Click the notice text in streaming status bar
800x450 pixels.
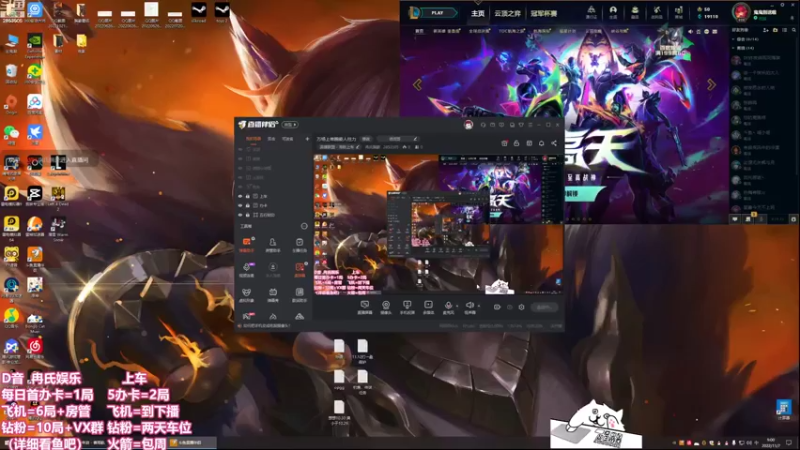pyautogui.click(x=266, y=326)
